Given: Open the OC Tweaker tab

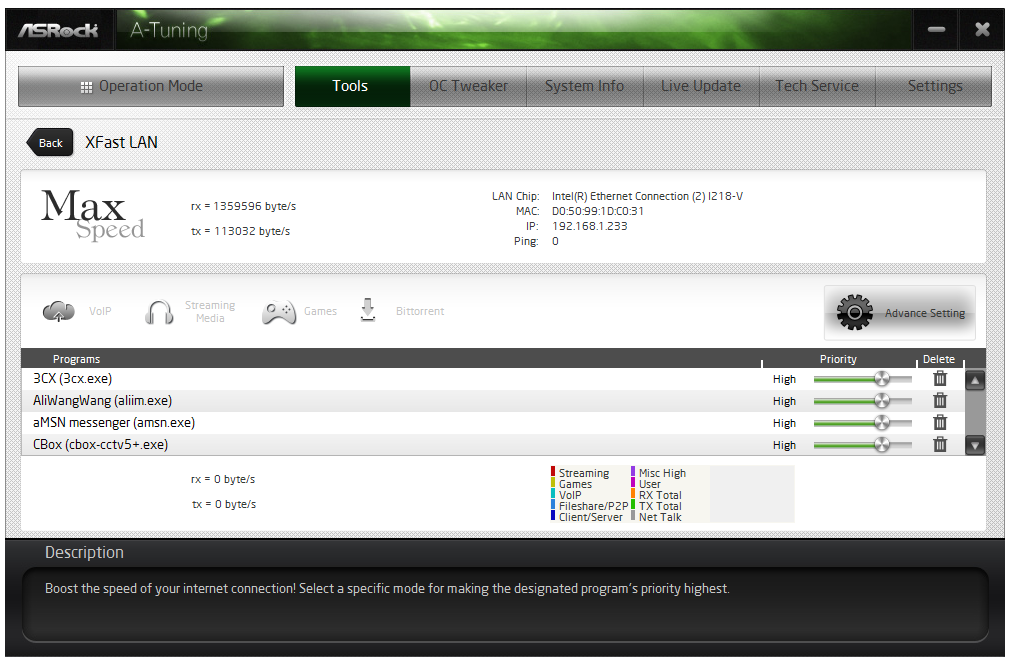Looking at the screenshot, I should (468, 86).
